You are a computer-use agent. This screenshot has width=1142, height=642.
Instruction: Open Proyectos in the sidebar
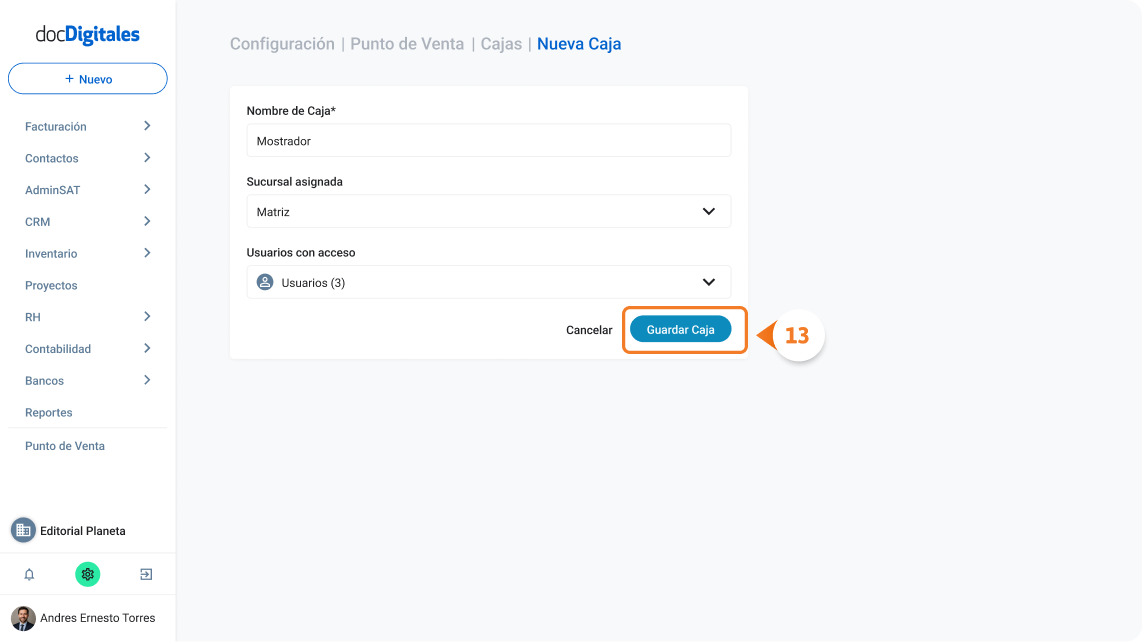point(51,285)
